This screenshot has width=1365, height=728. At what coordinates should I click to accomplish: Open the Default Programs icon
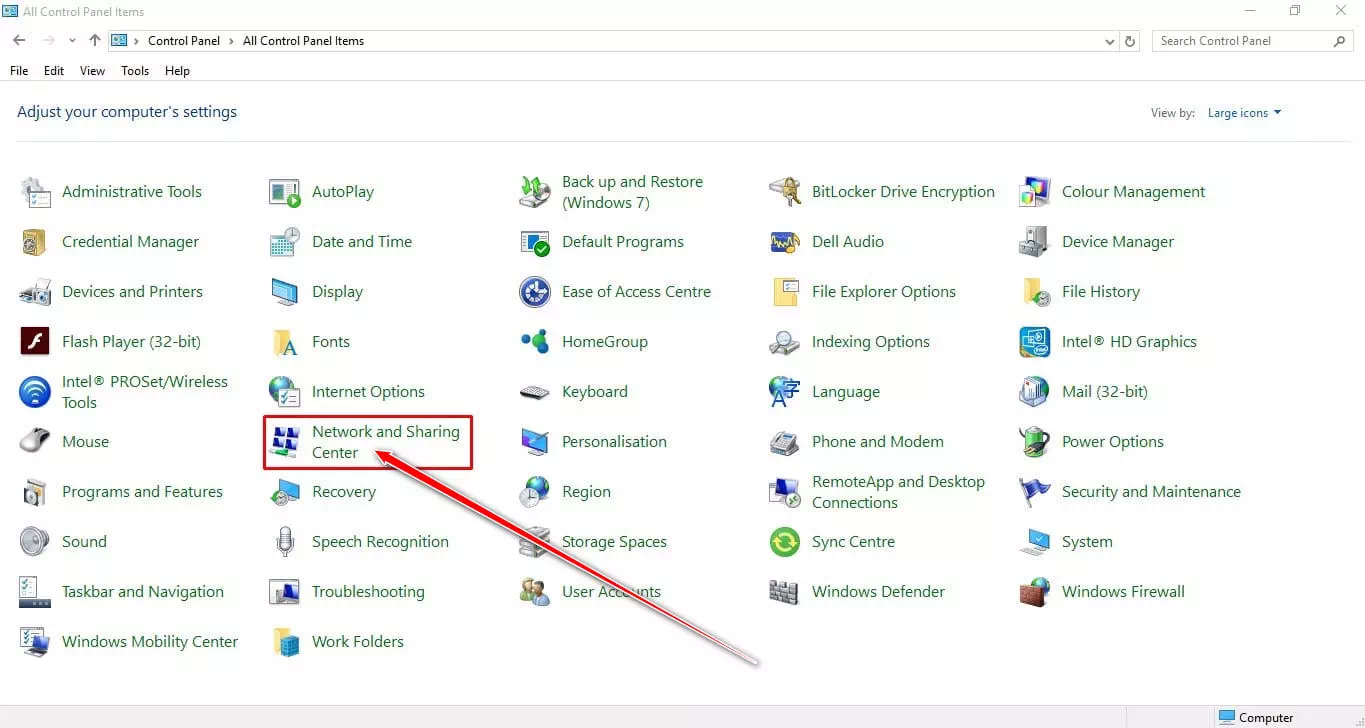[535, 242]
